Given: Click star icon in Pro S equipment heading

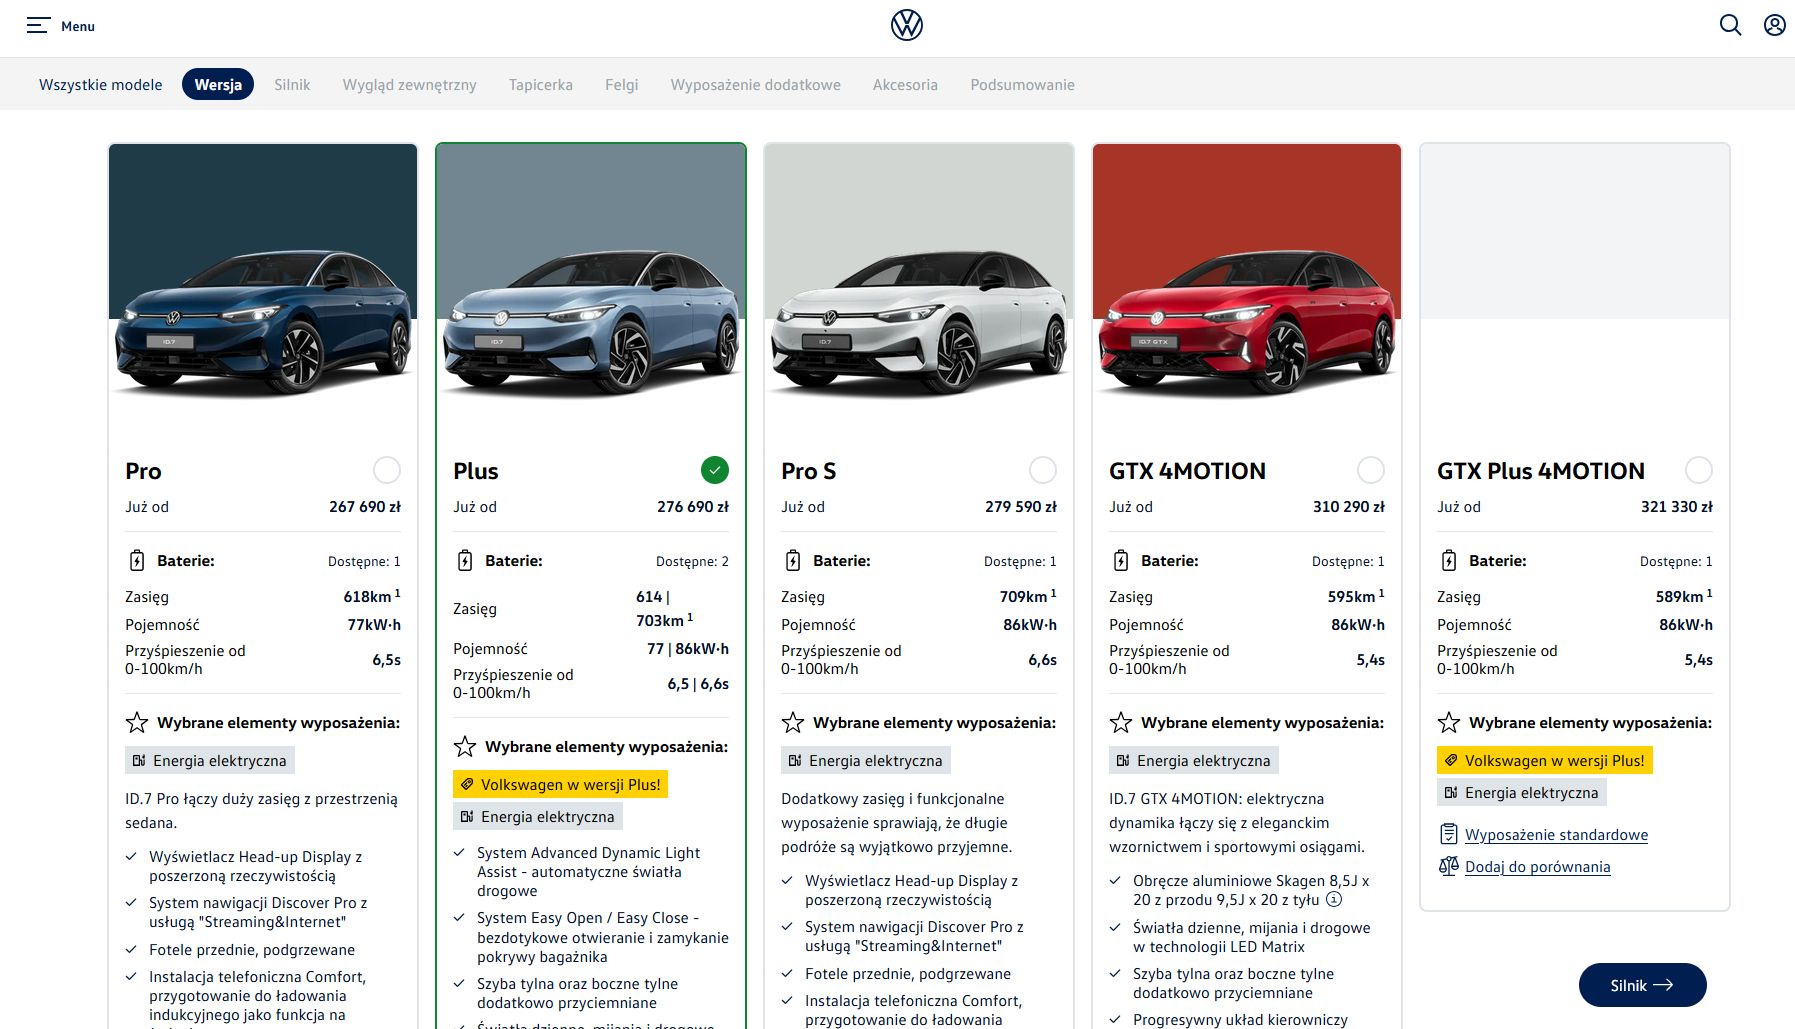Looking at the screenshot, I should click(793, 723).
